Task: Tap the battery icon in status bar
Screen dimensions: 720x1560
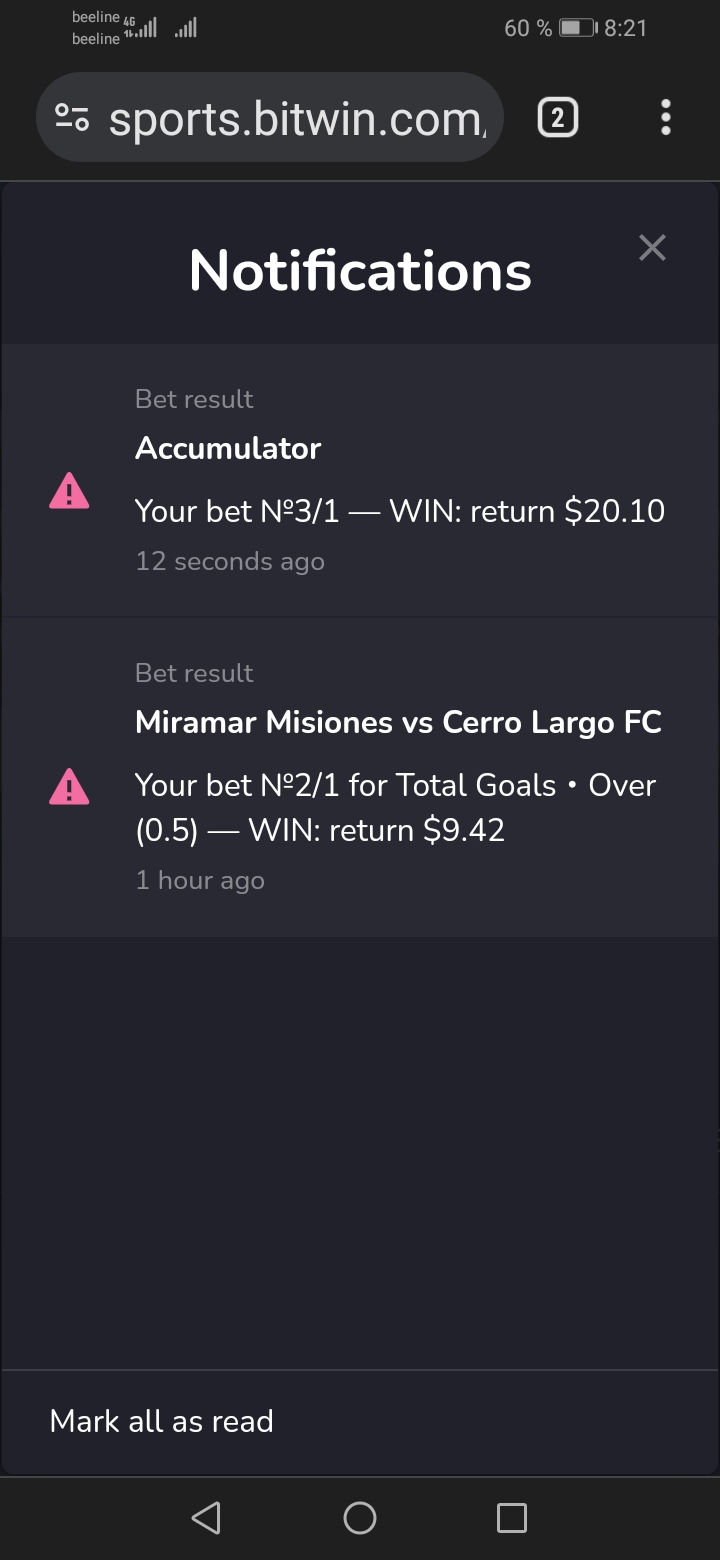Action: (577, 28)
